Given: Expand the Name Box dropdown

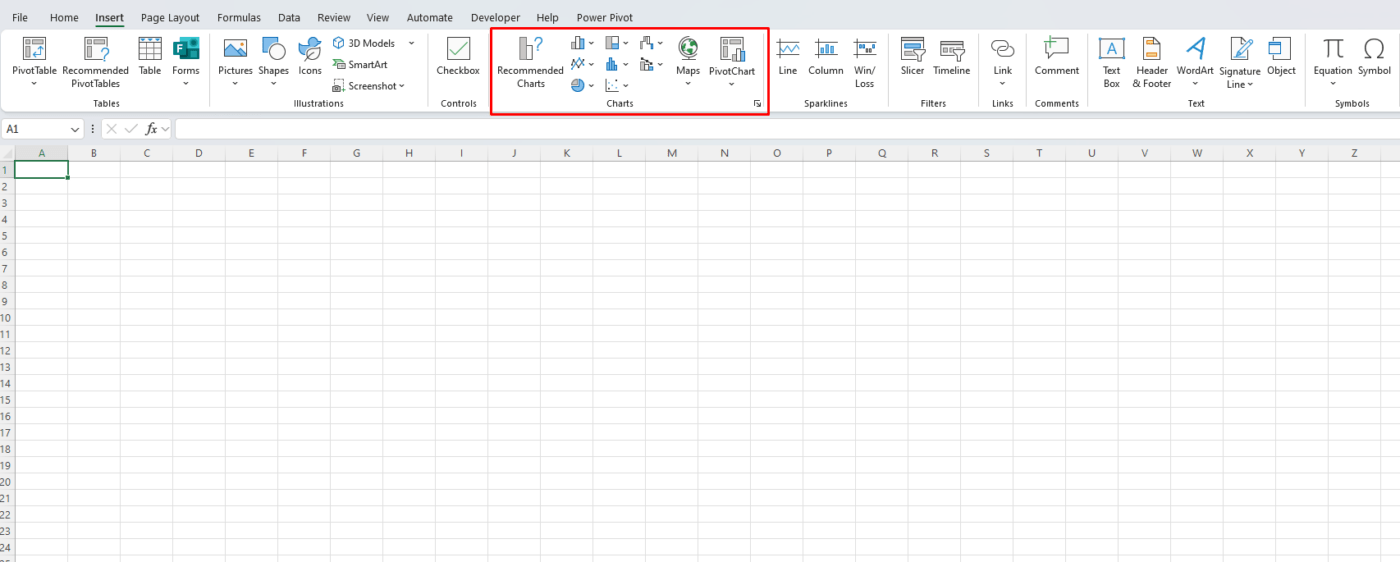Looking at the screenshot, I should (x=76, y=129).
